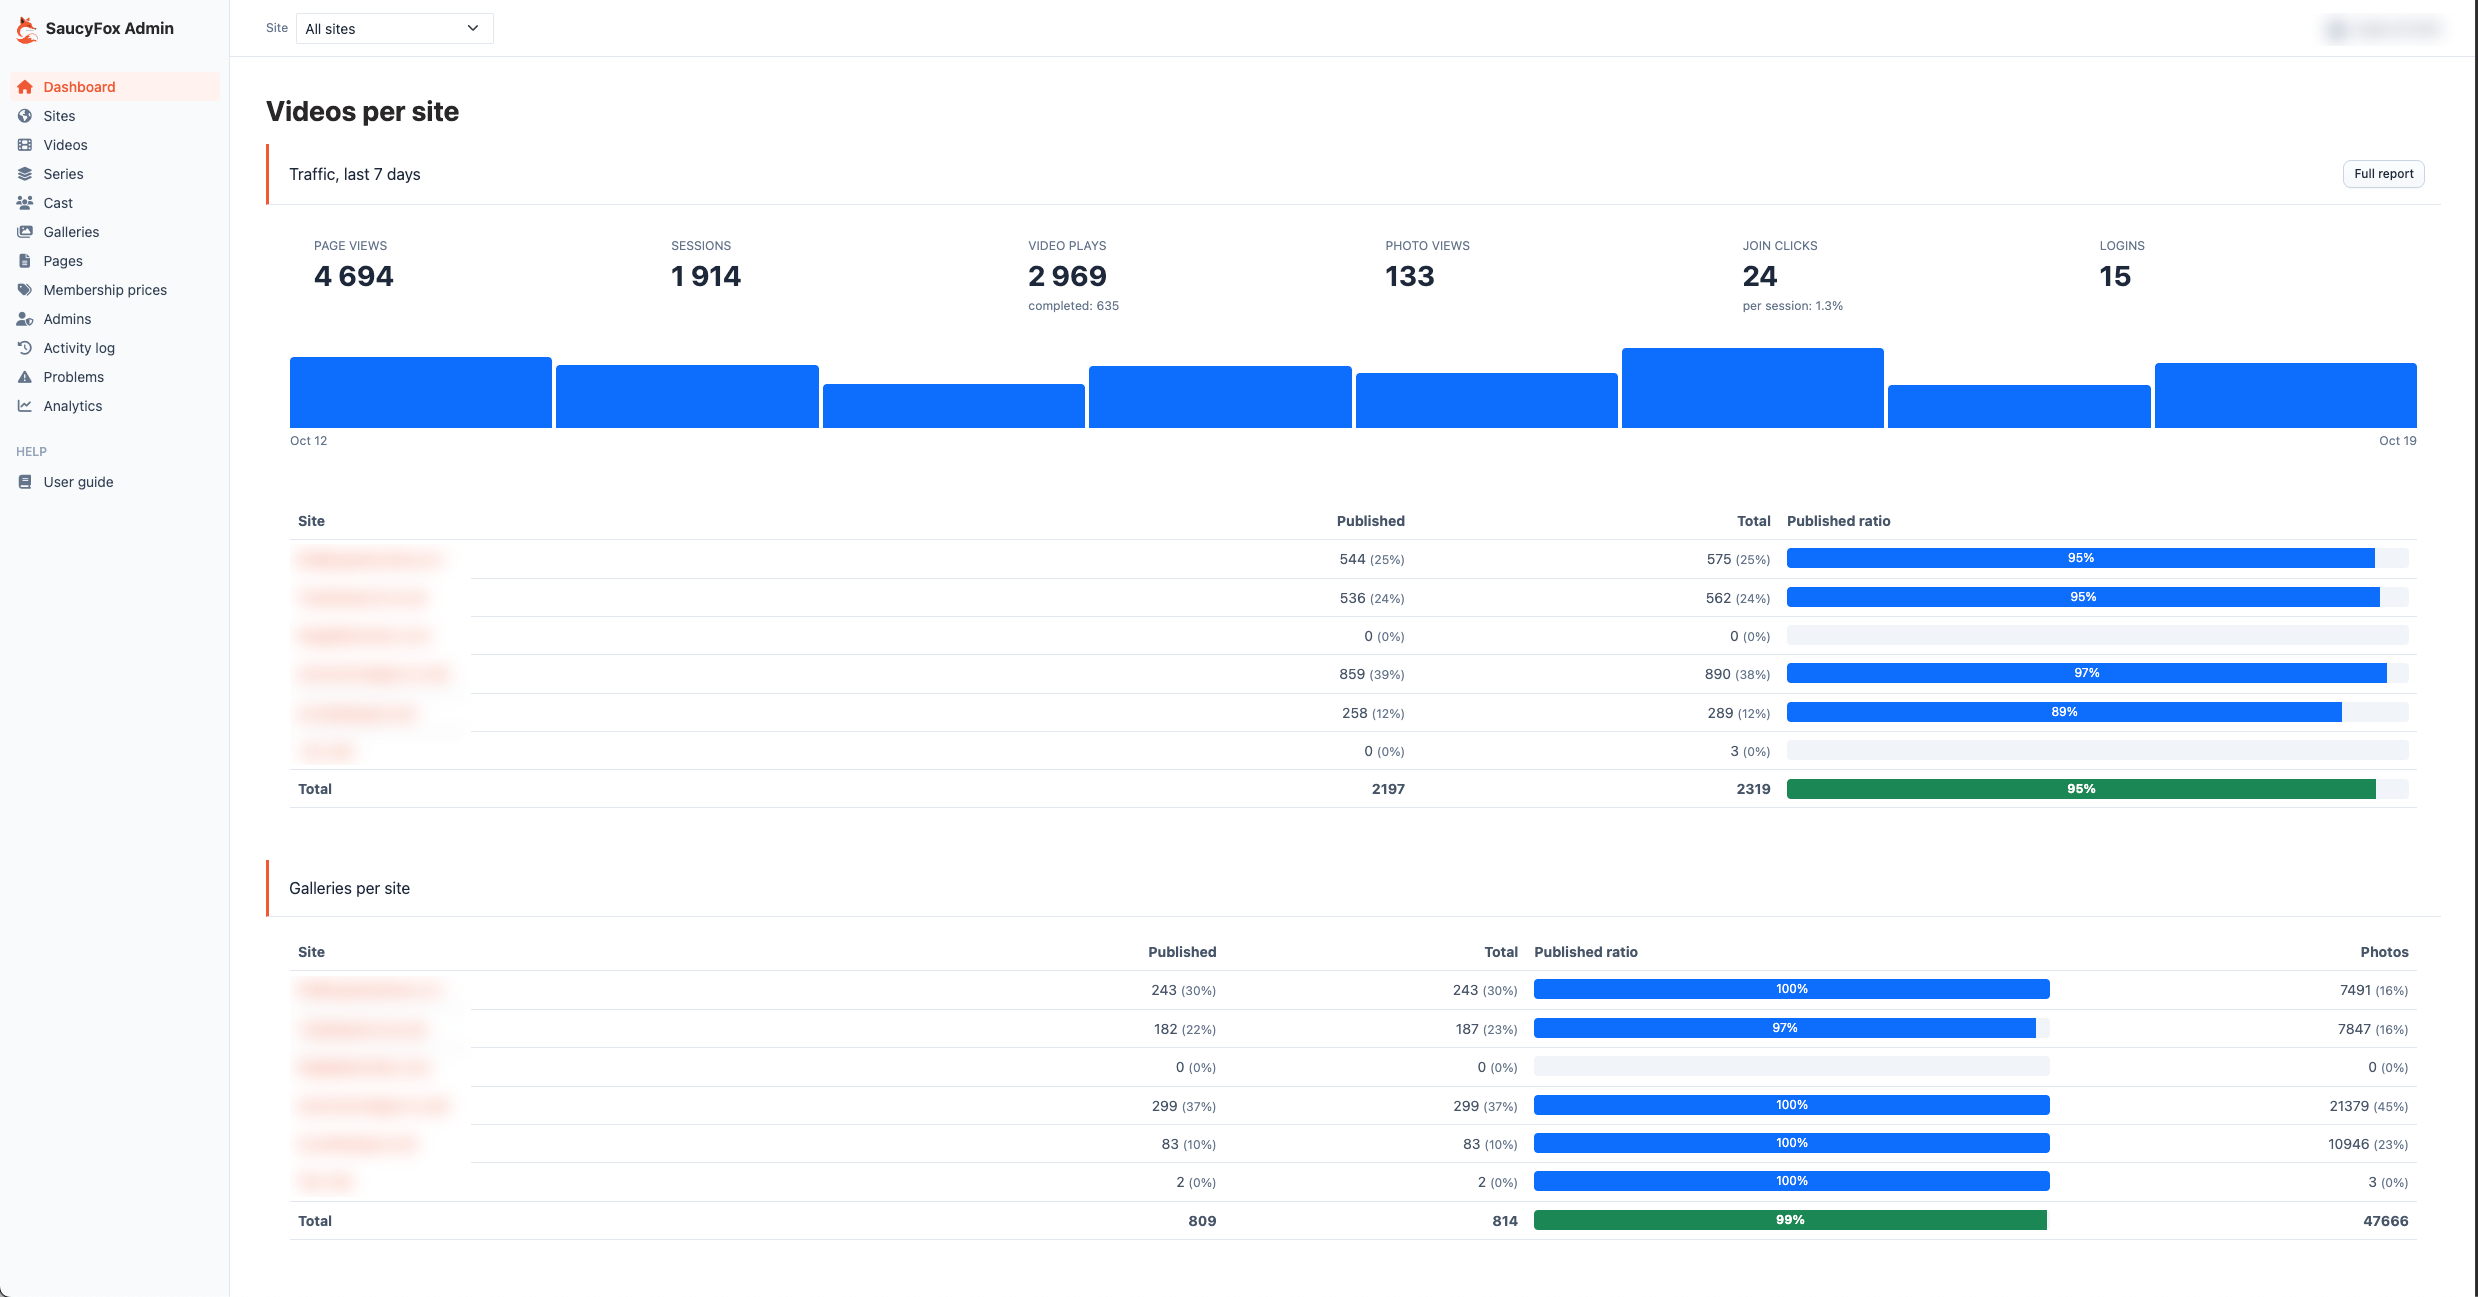Click the join clicks value 24

point(1760,276)
